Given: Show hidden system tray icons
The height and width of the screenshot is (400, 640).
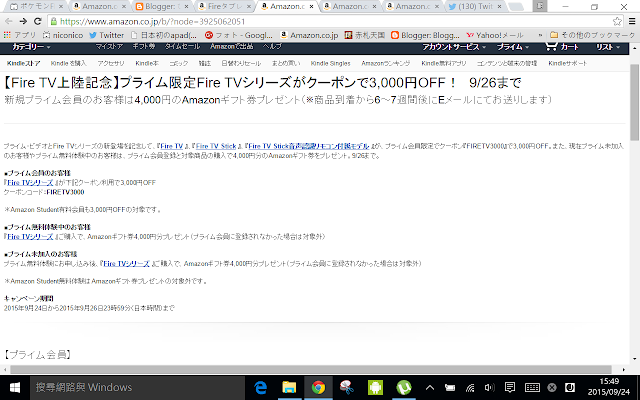Looking at the screenshot, I should coord(430,388).
